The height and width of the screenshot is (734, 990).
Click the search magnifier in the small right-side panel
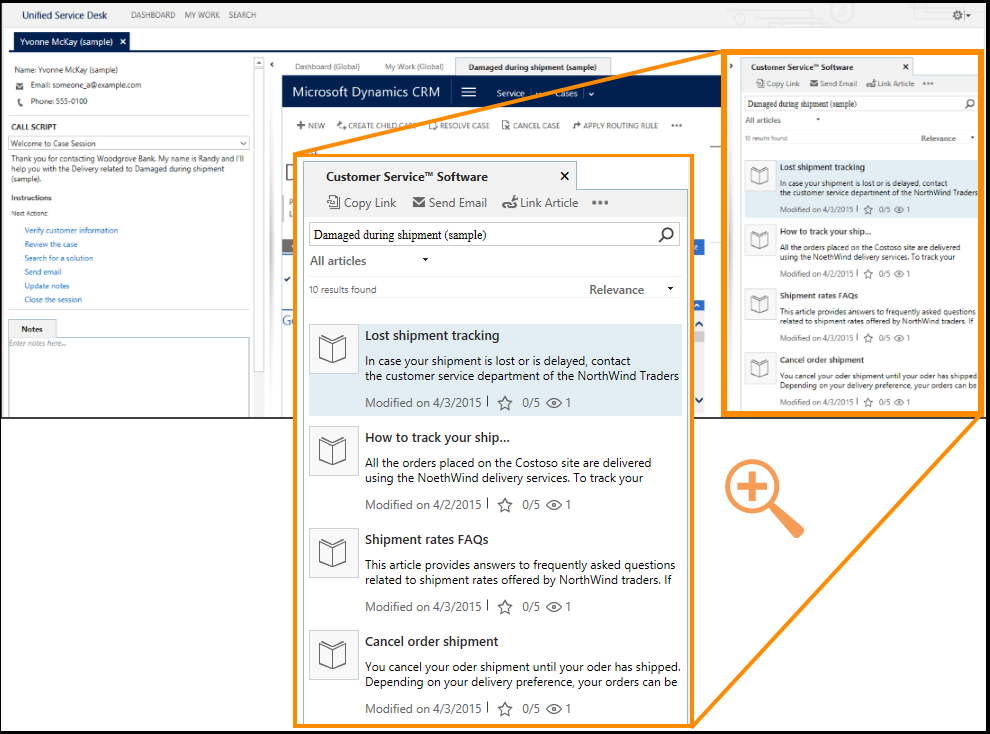click(970, 104)
